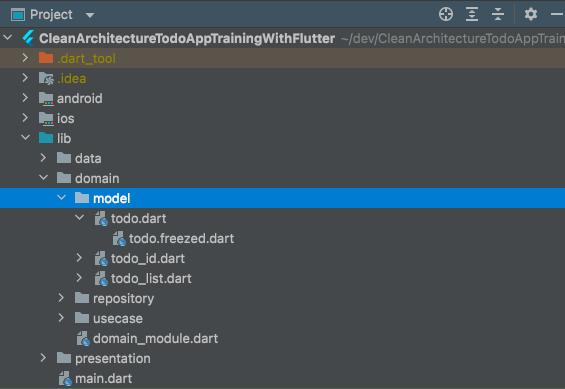Expand the repository folder
Screen dimensions: 565x389
click(x=61, y=298)
